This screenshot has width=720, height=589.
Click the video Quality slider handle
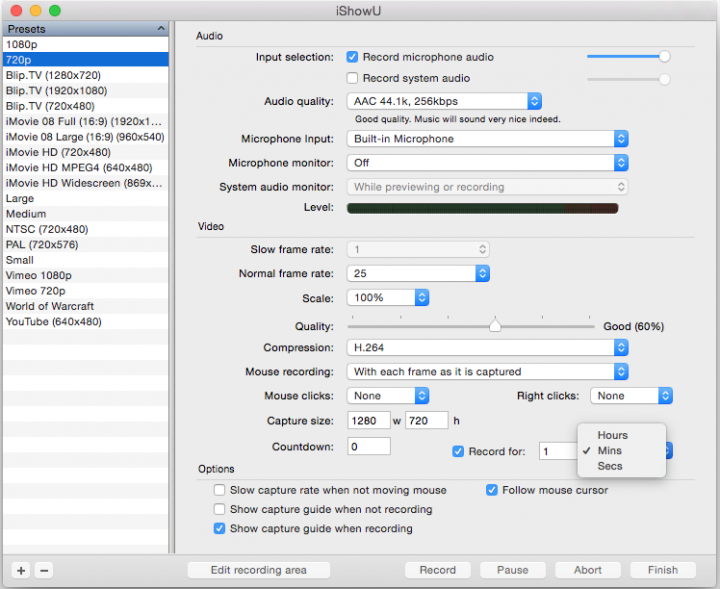pyautogui.click(x=495, y=325)
